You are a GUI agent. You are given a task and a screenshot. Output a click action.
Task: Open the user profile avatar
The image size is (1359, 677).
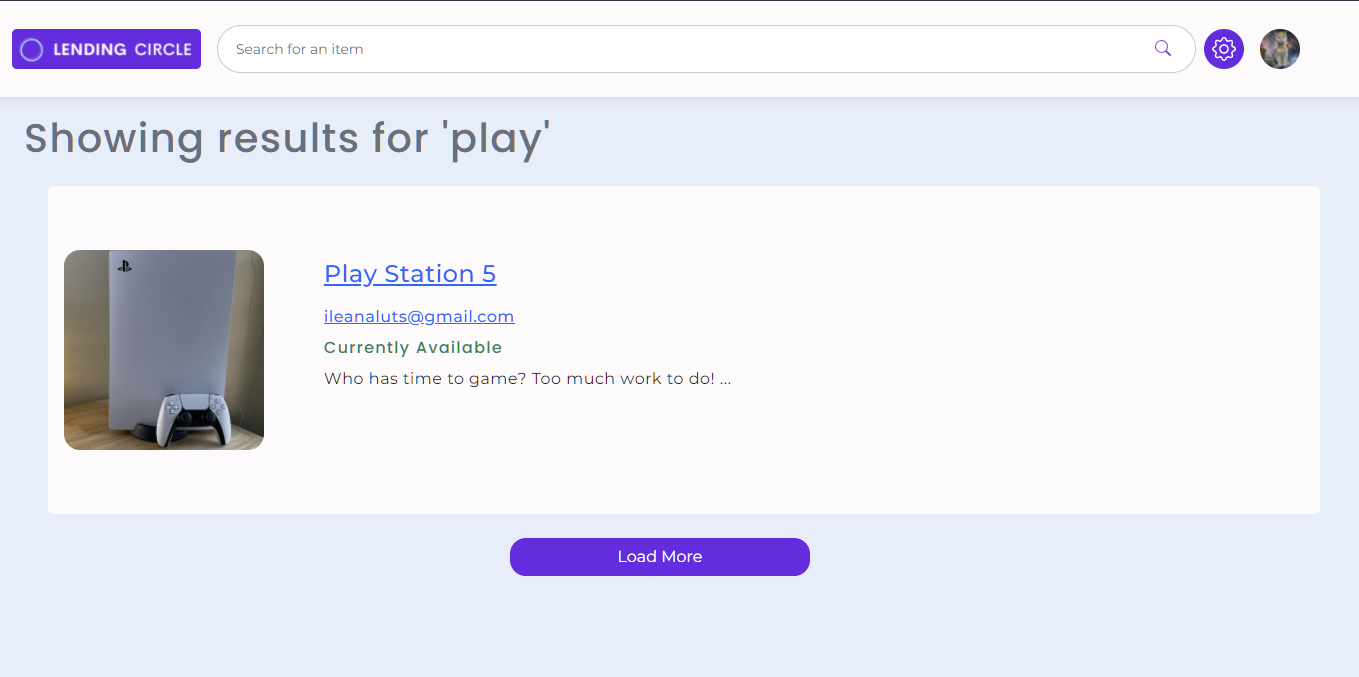(x=1279, y=49)
